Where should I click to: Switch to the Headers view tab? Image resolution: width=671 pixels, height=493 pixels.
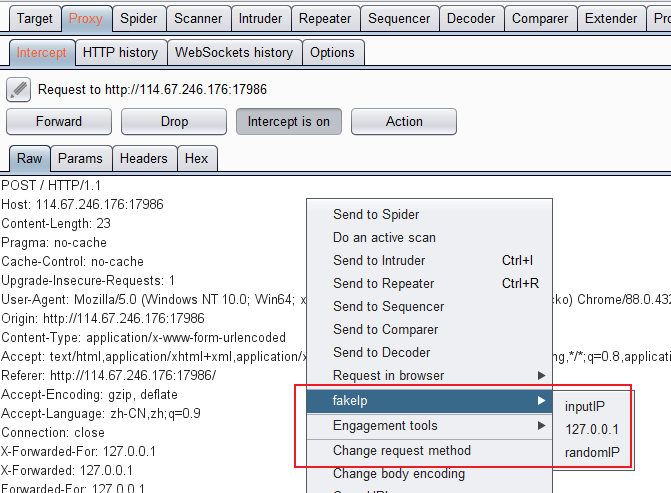143,158
